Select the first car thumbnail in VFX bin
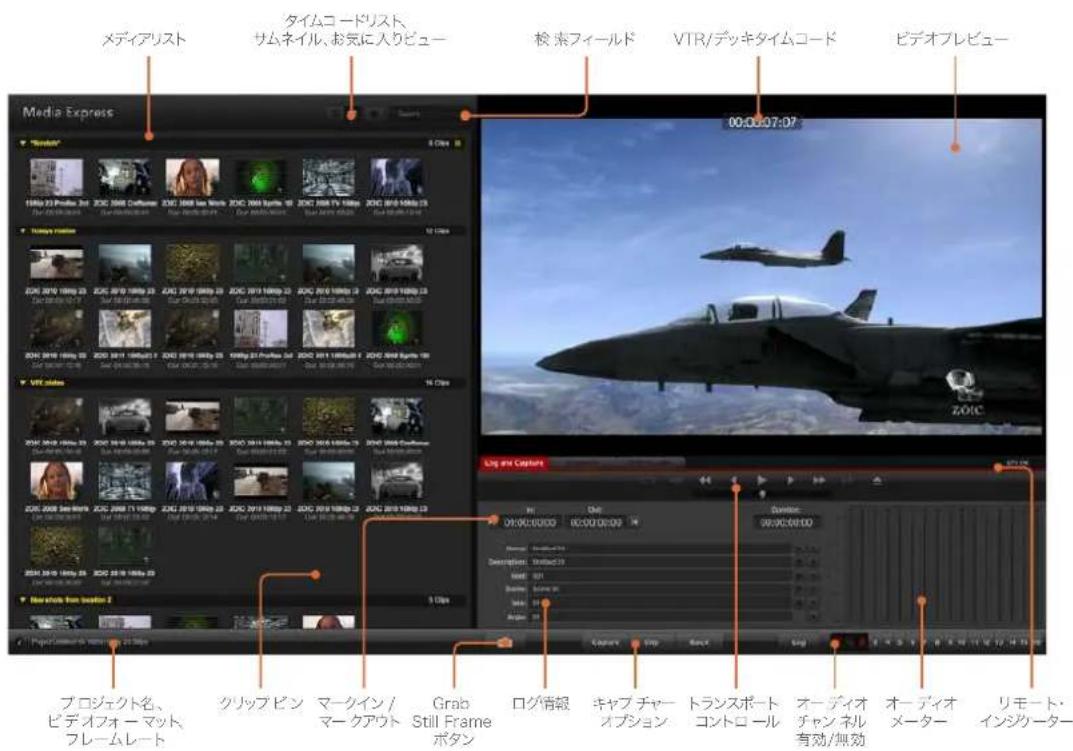Screen dimensions: 1073x751 click(x=125, y=416)
